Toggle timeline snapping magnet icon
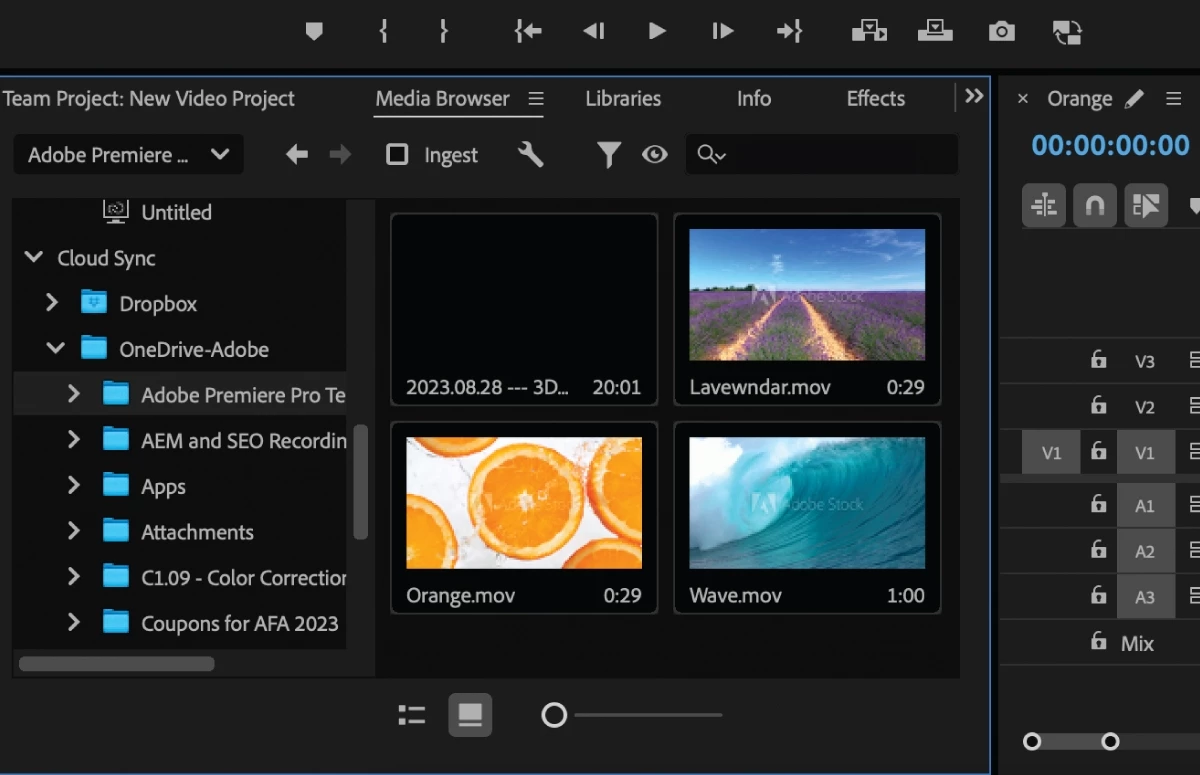This screenshot has width=1200, height=775. point(1095,206)
